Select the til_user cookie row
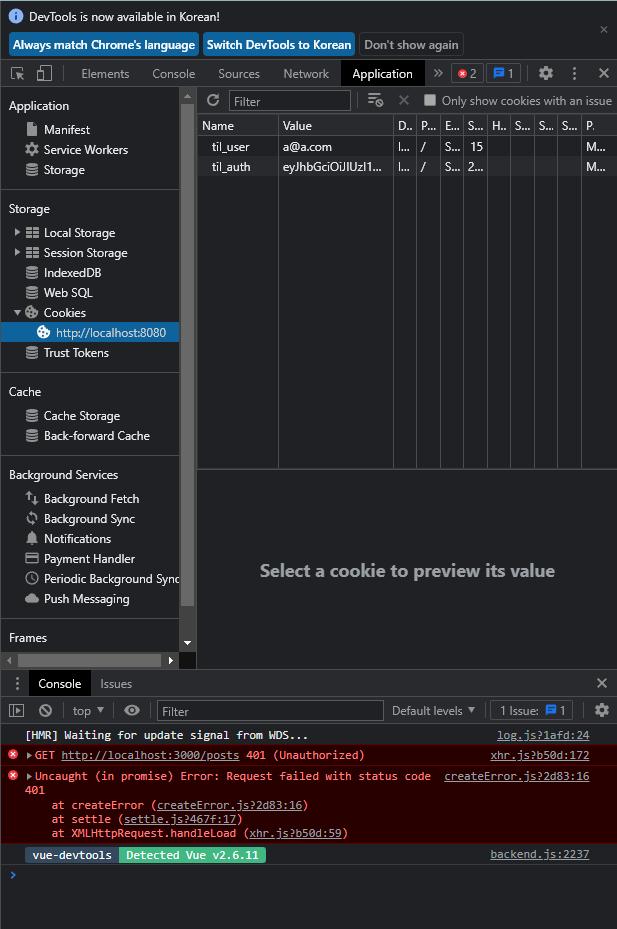Viewport: 617px width, 929px height. point(407,146)
